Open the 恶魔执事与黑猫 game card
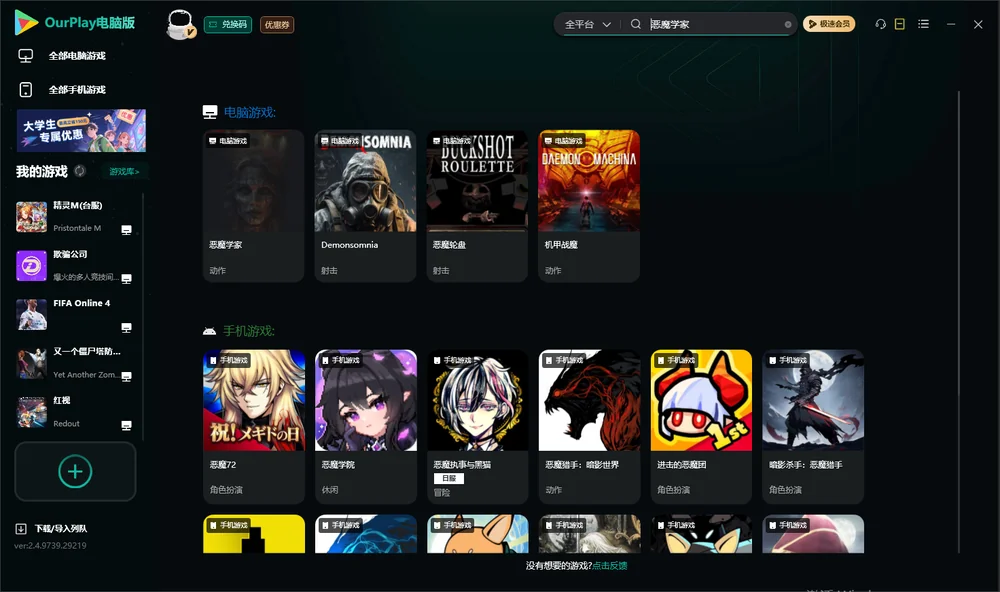 477,426
